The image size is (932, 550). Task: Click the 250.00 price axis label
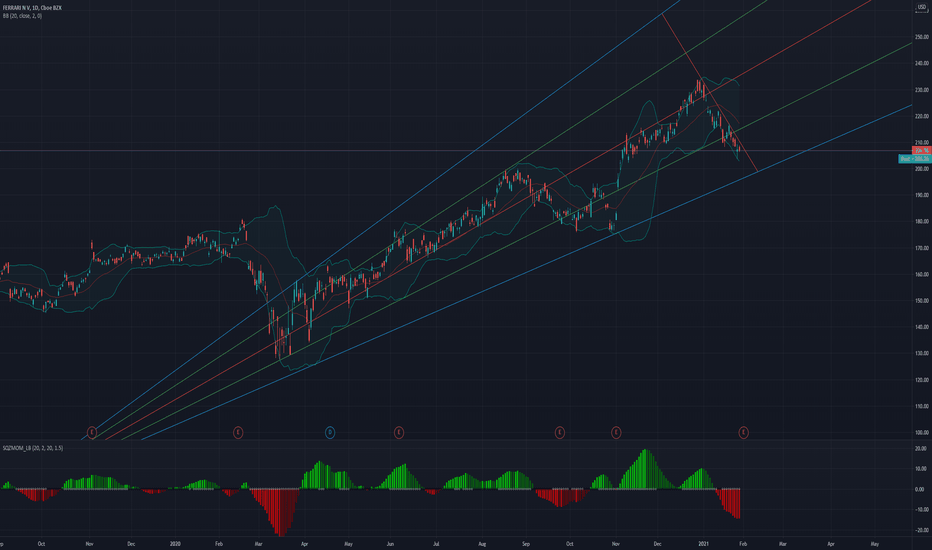pos(921,37)
